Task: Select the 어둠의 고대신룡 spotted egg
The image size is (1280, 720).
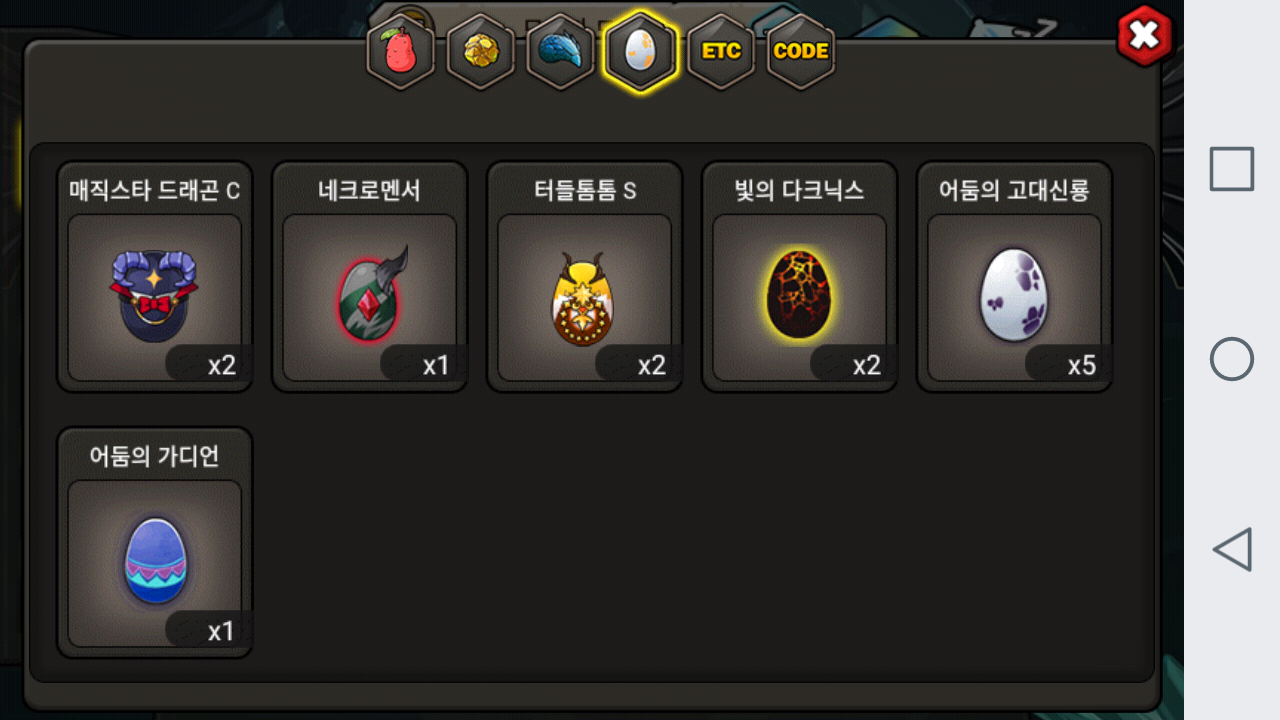Action: [x=1015, y=297]
